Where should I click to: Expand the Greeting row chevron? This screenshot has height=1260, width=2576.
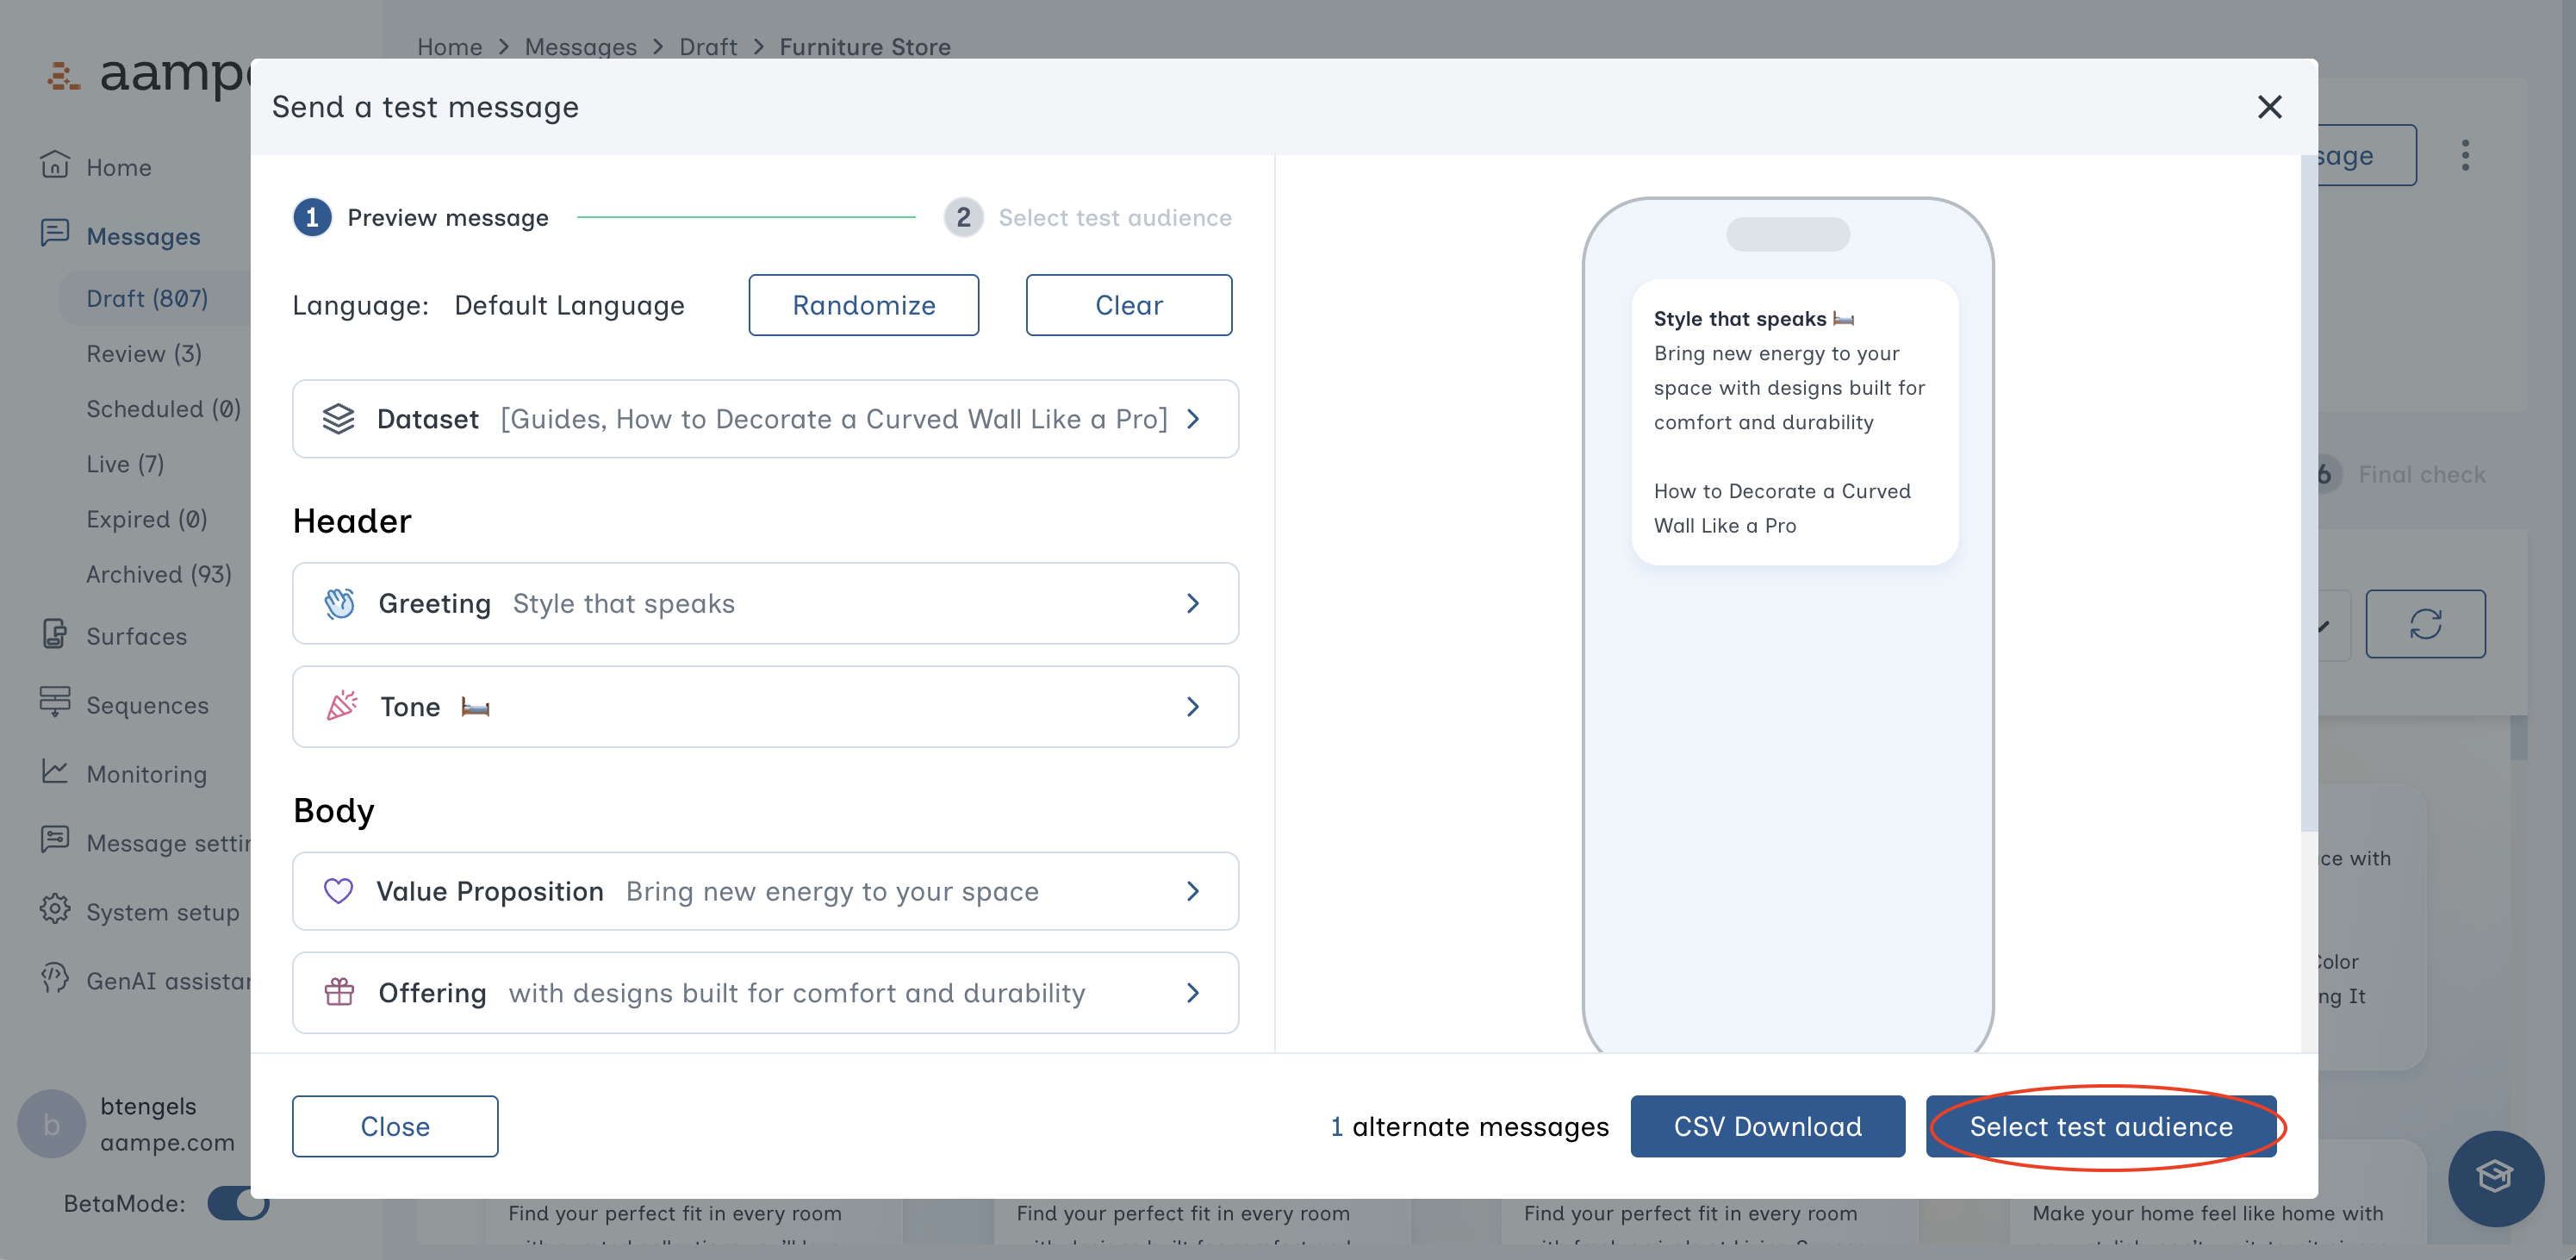pyautogui.click(x=1192, y=603)
